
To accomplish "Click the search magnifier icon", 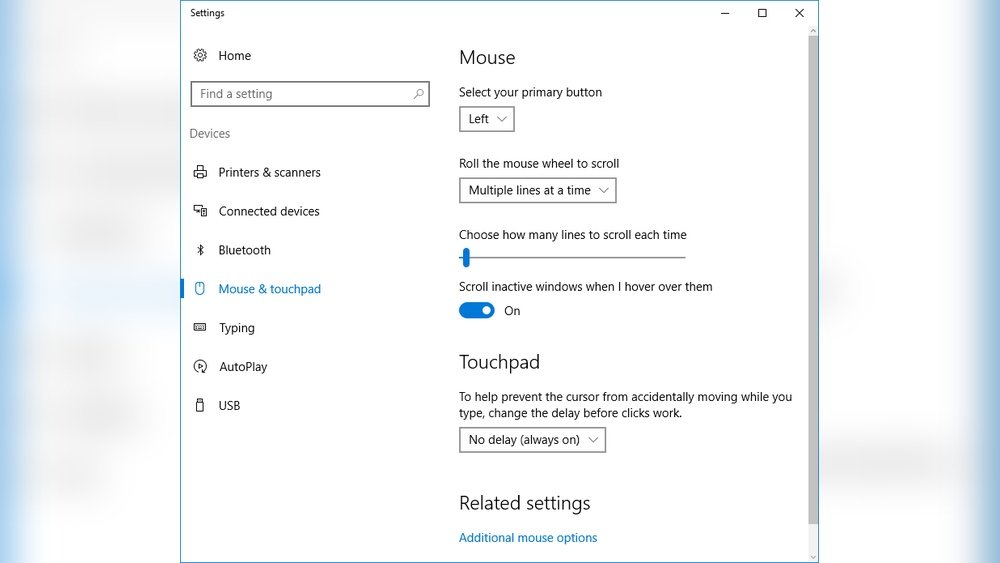I will coord(419,94).
